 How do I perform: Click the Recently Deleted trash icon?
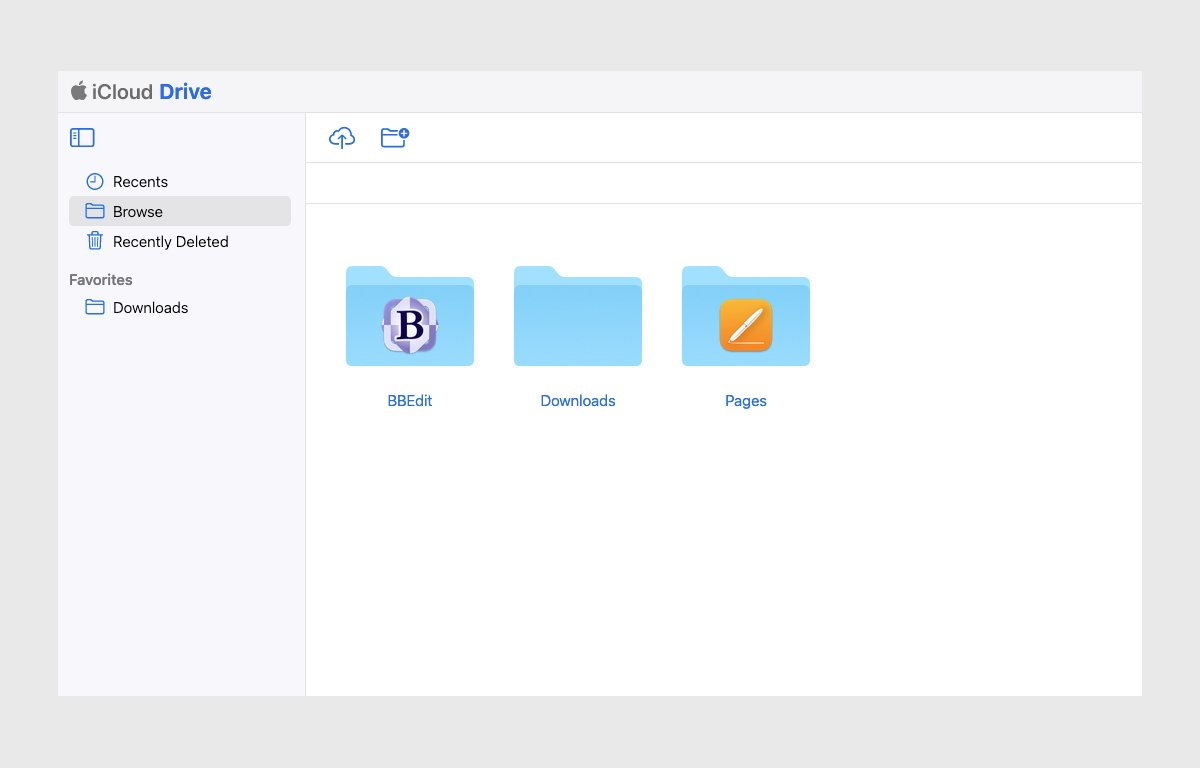pyautogui.click(x=95, y=241)
